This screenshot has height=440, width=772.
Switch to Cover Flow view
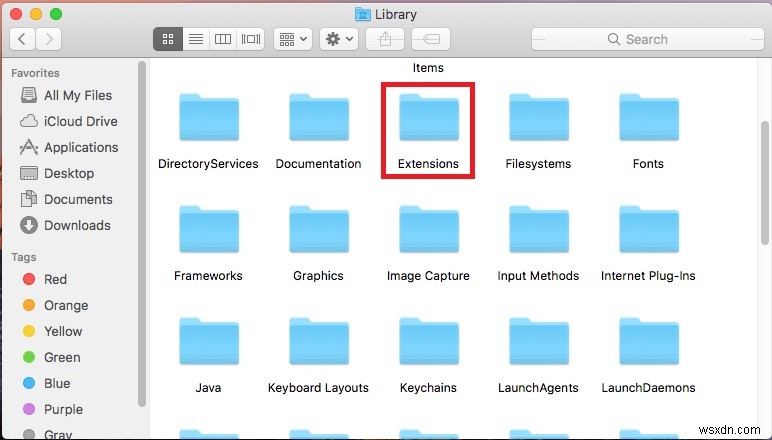pos(251,39)
